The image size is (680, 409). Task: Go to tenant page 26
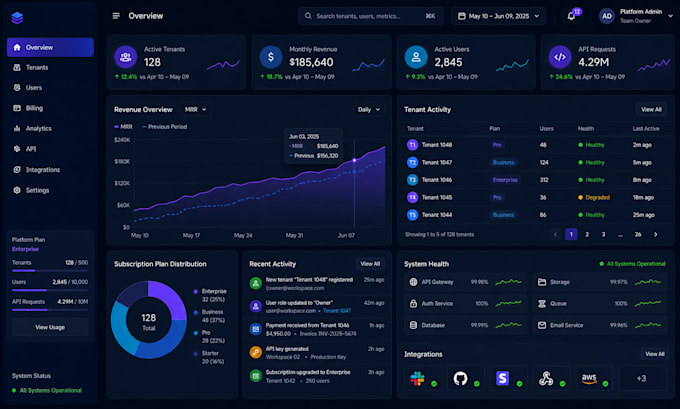[638, 234]
